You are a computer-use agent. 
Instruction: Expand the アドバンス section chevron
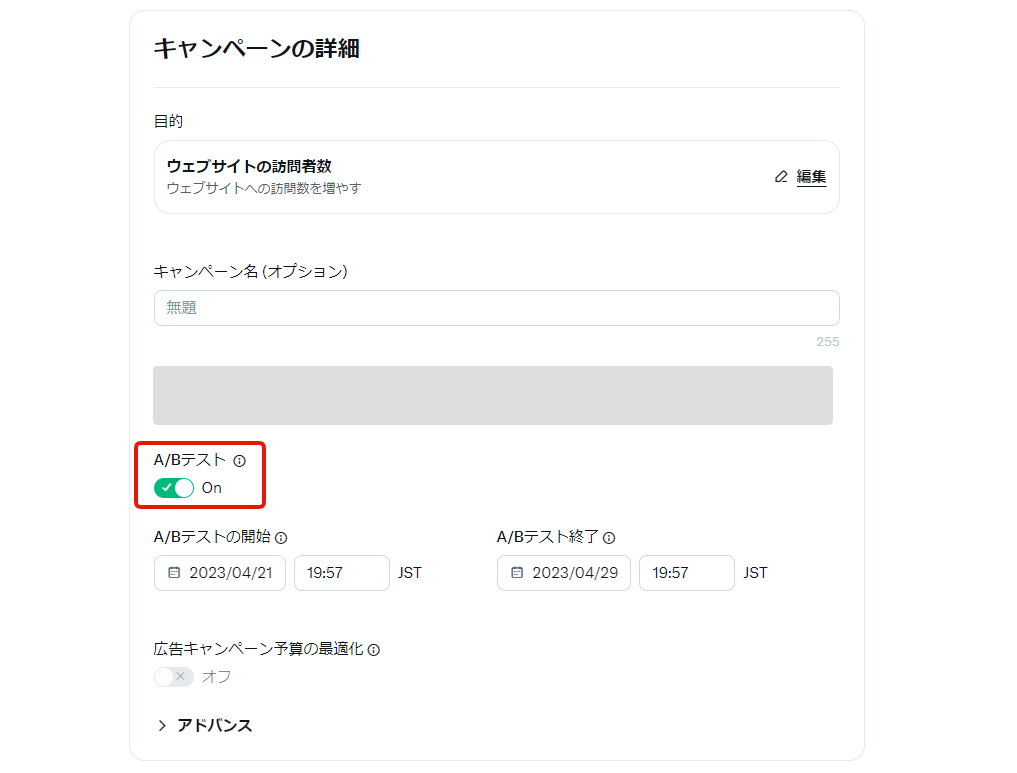[162, 726]
